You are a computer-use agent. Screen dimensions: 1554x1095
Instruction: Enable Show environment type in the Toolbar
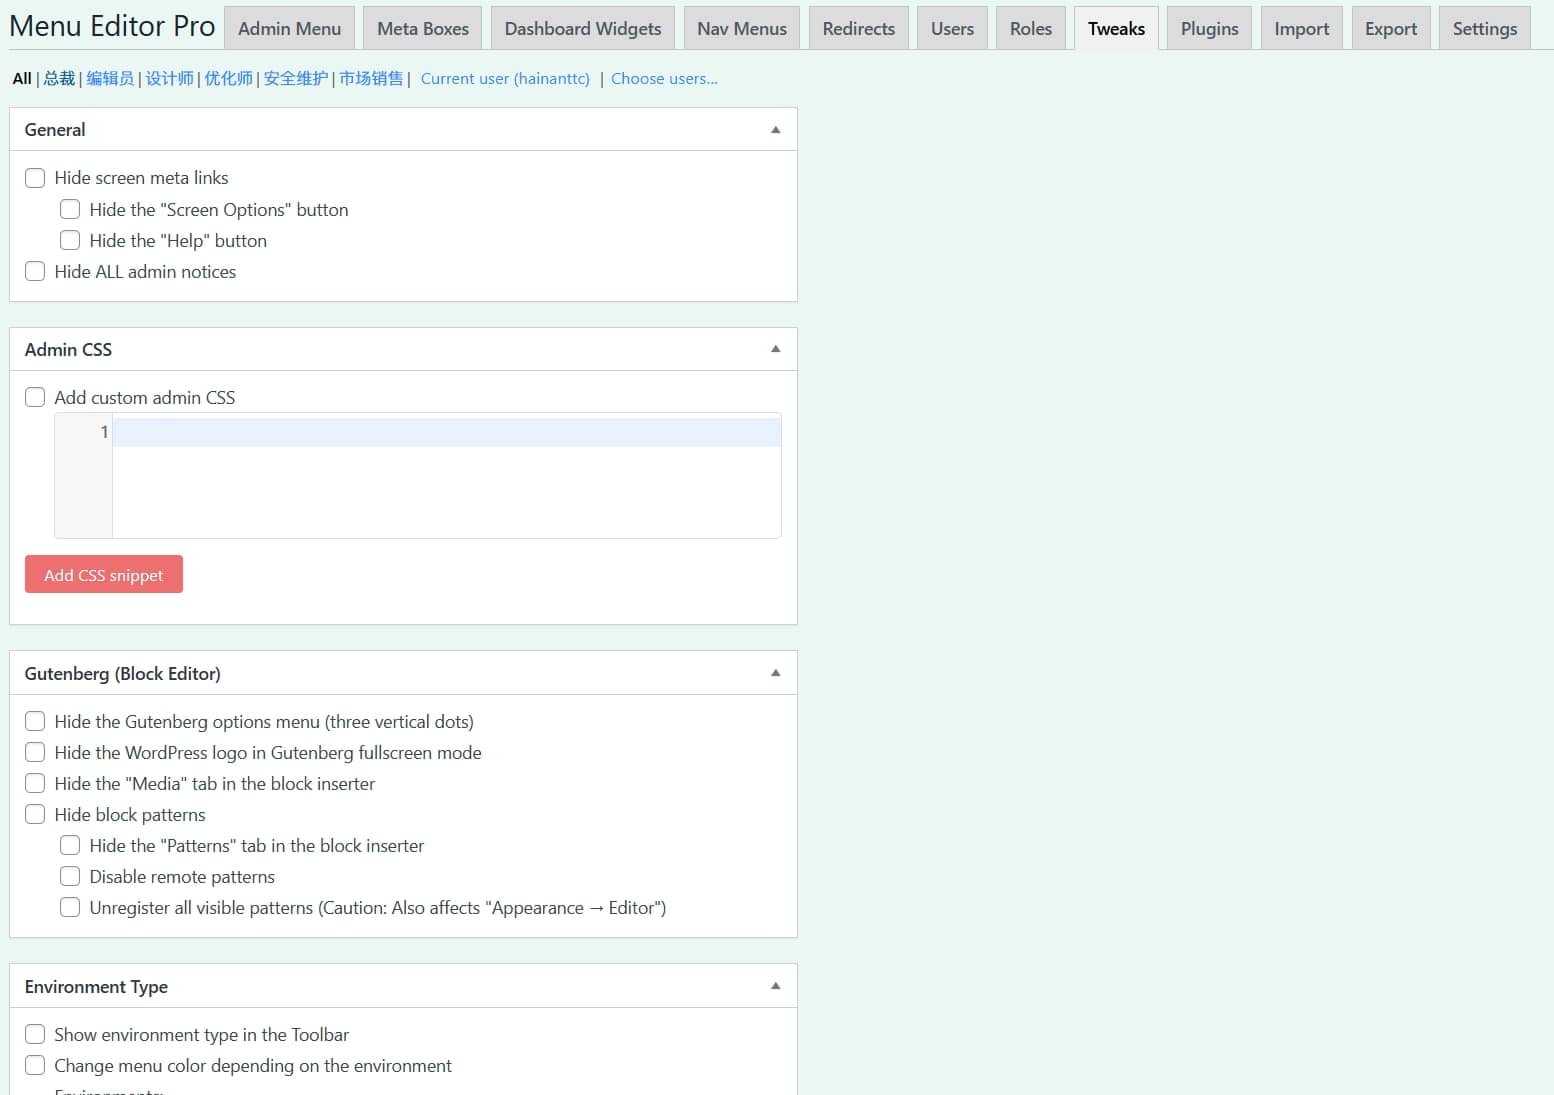click(35, 1035)
